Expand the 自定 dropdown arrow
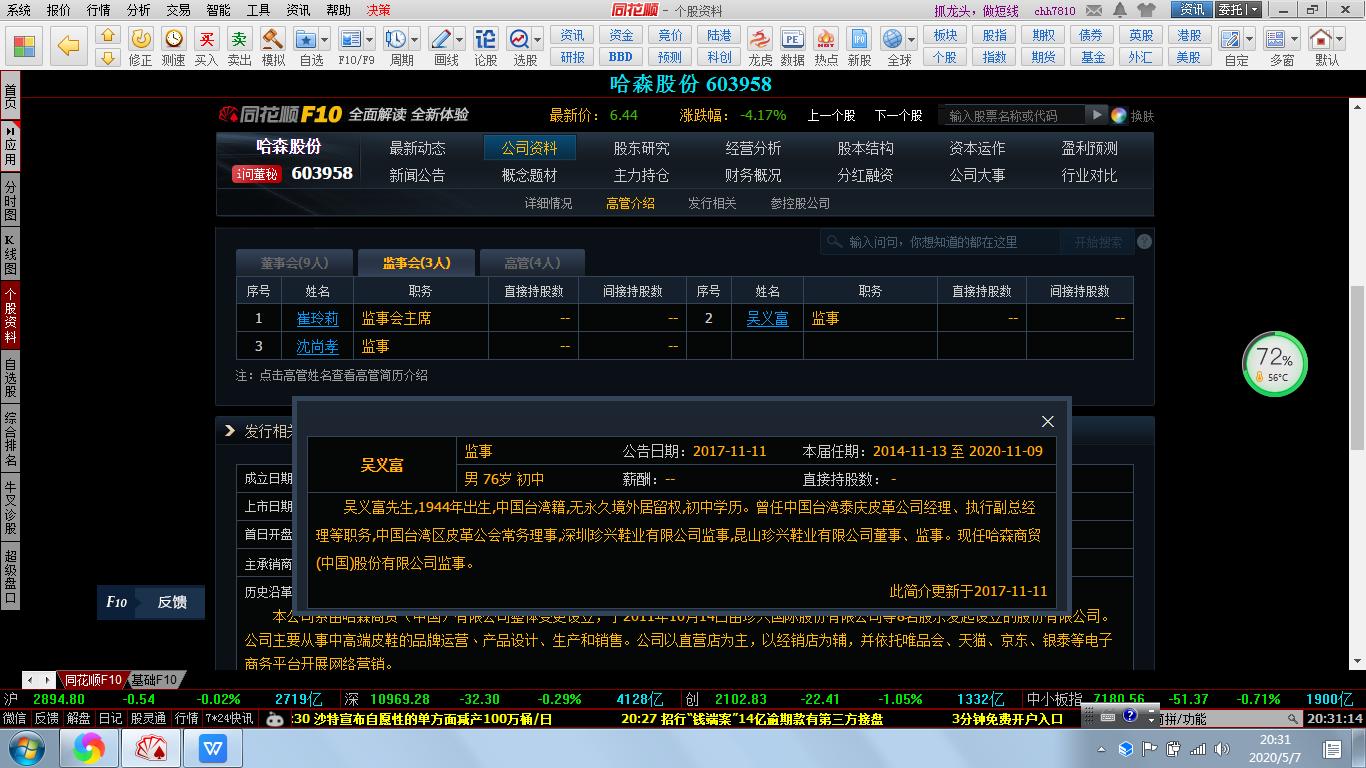 click(x=1250, y=40)
